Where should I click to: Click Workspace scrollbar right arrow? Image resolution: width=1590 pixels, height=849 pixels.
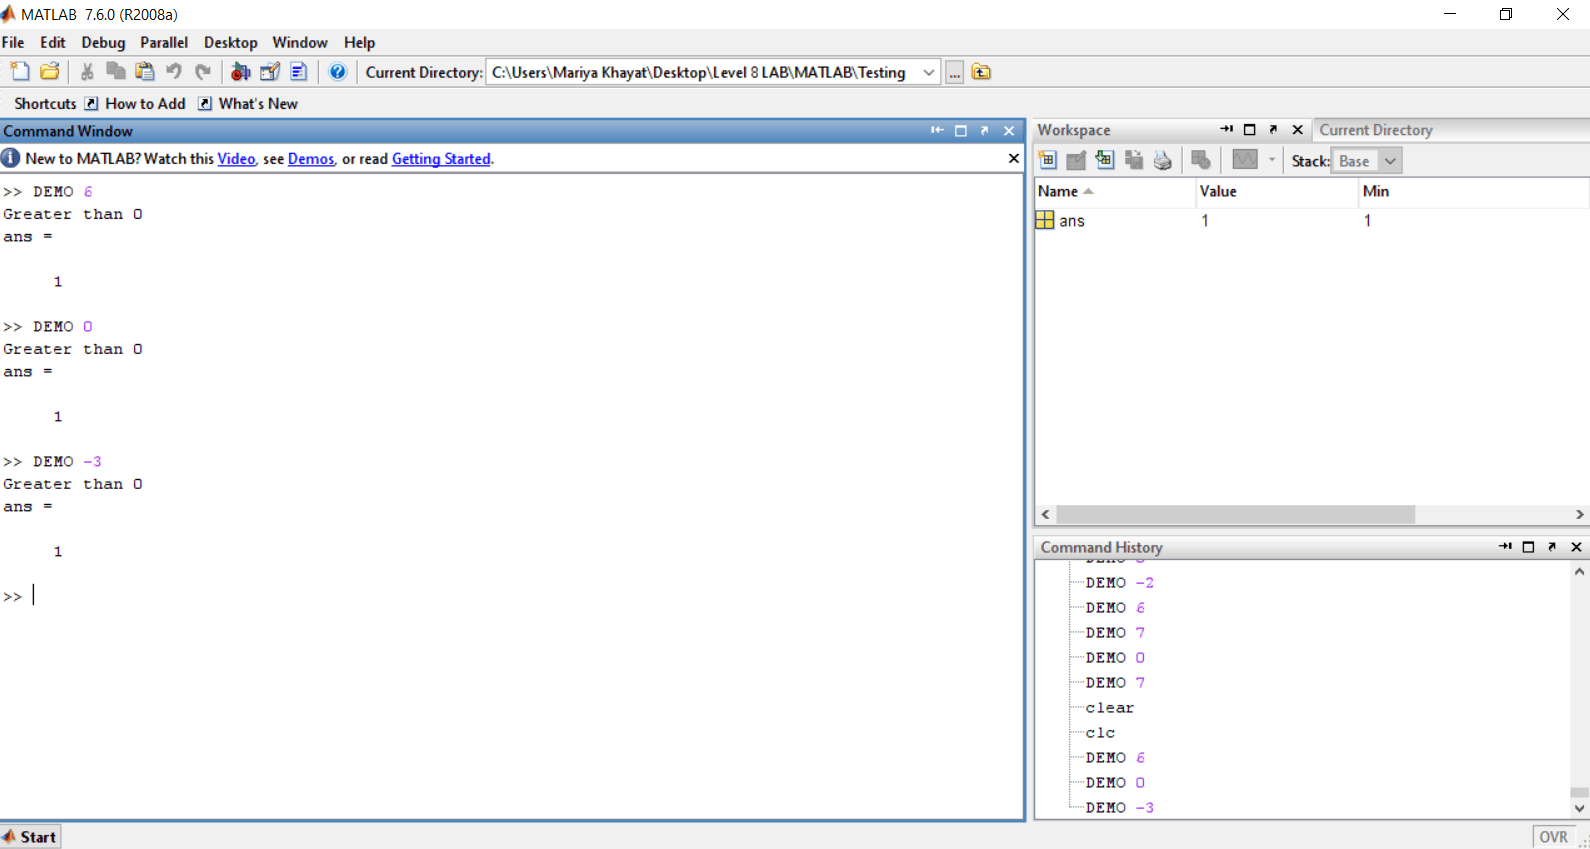coord(1579,514)
